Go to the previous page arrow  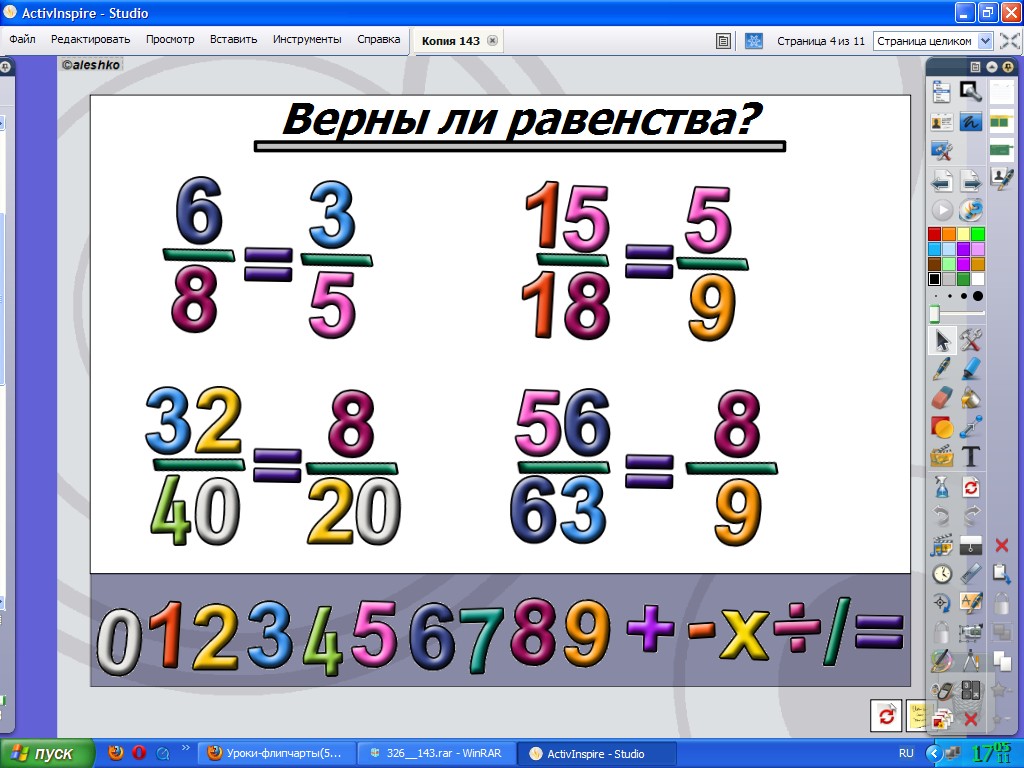[x=941, y=181]
